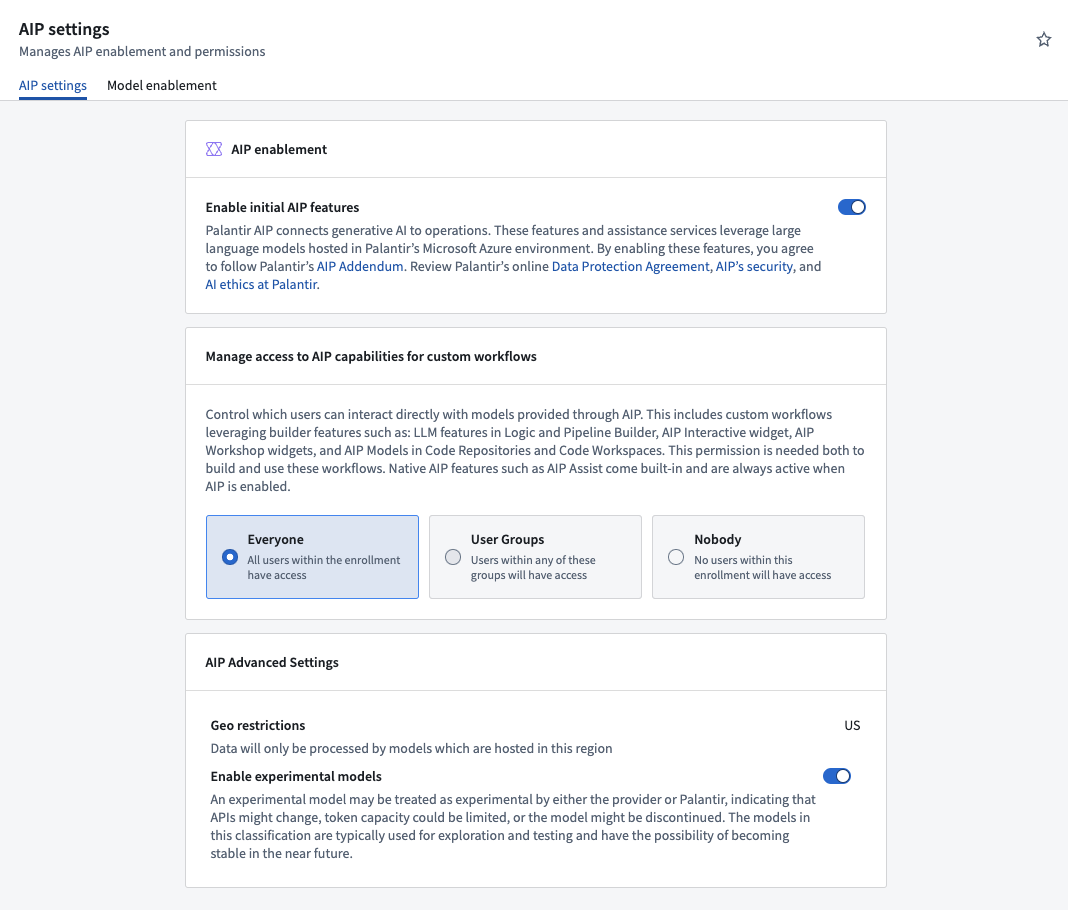Click the AIP Advanced Settings heading
This screenshot has height=910, width=1068.
[x=272, y=662]
